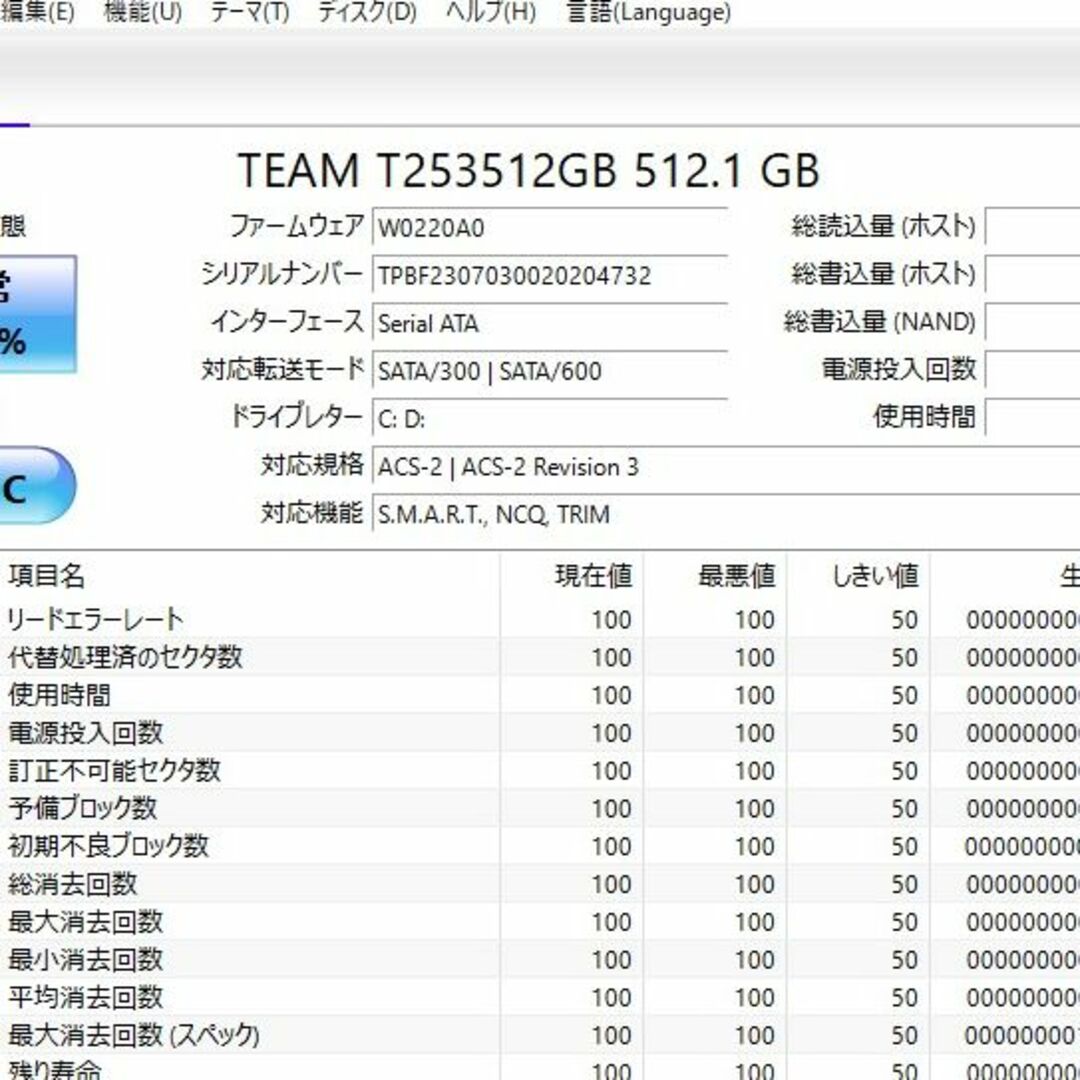
Task: Click worst value 100 of 総消去回数
Action: [x=755, y=885]
